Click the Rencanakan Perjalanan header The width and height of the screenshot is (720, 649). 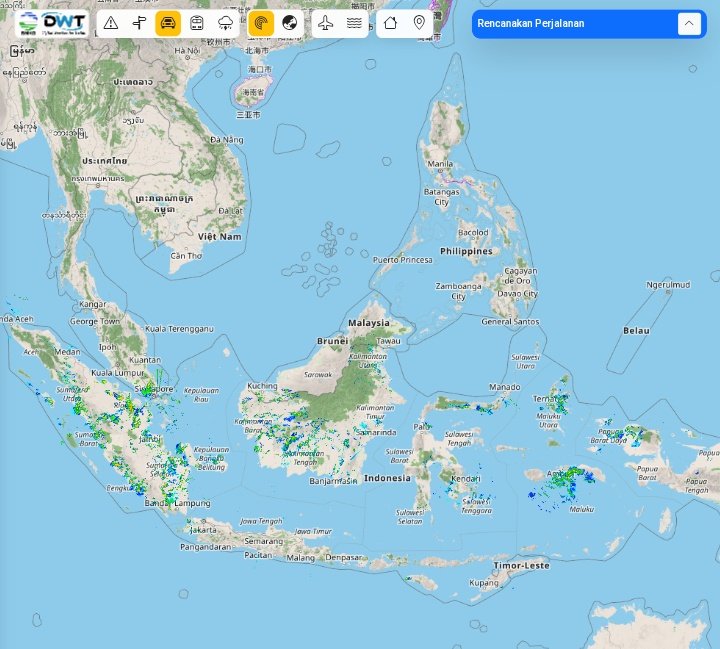click(x=531, y=23)
